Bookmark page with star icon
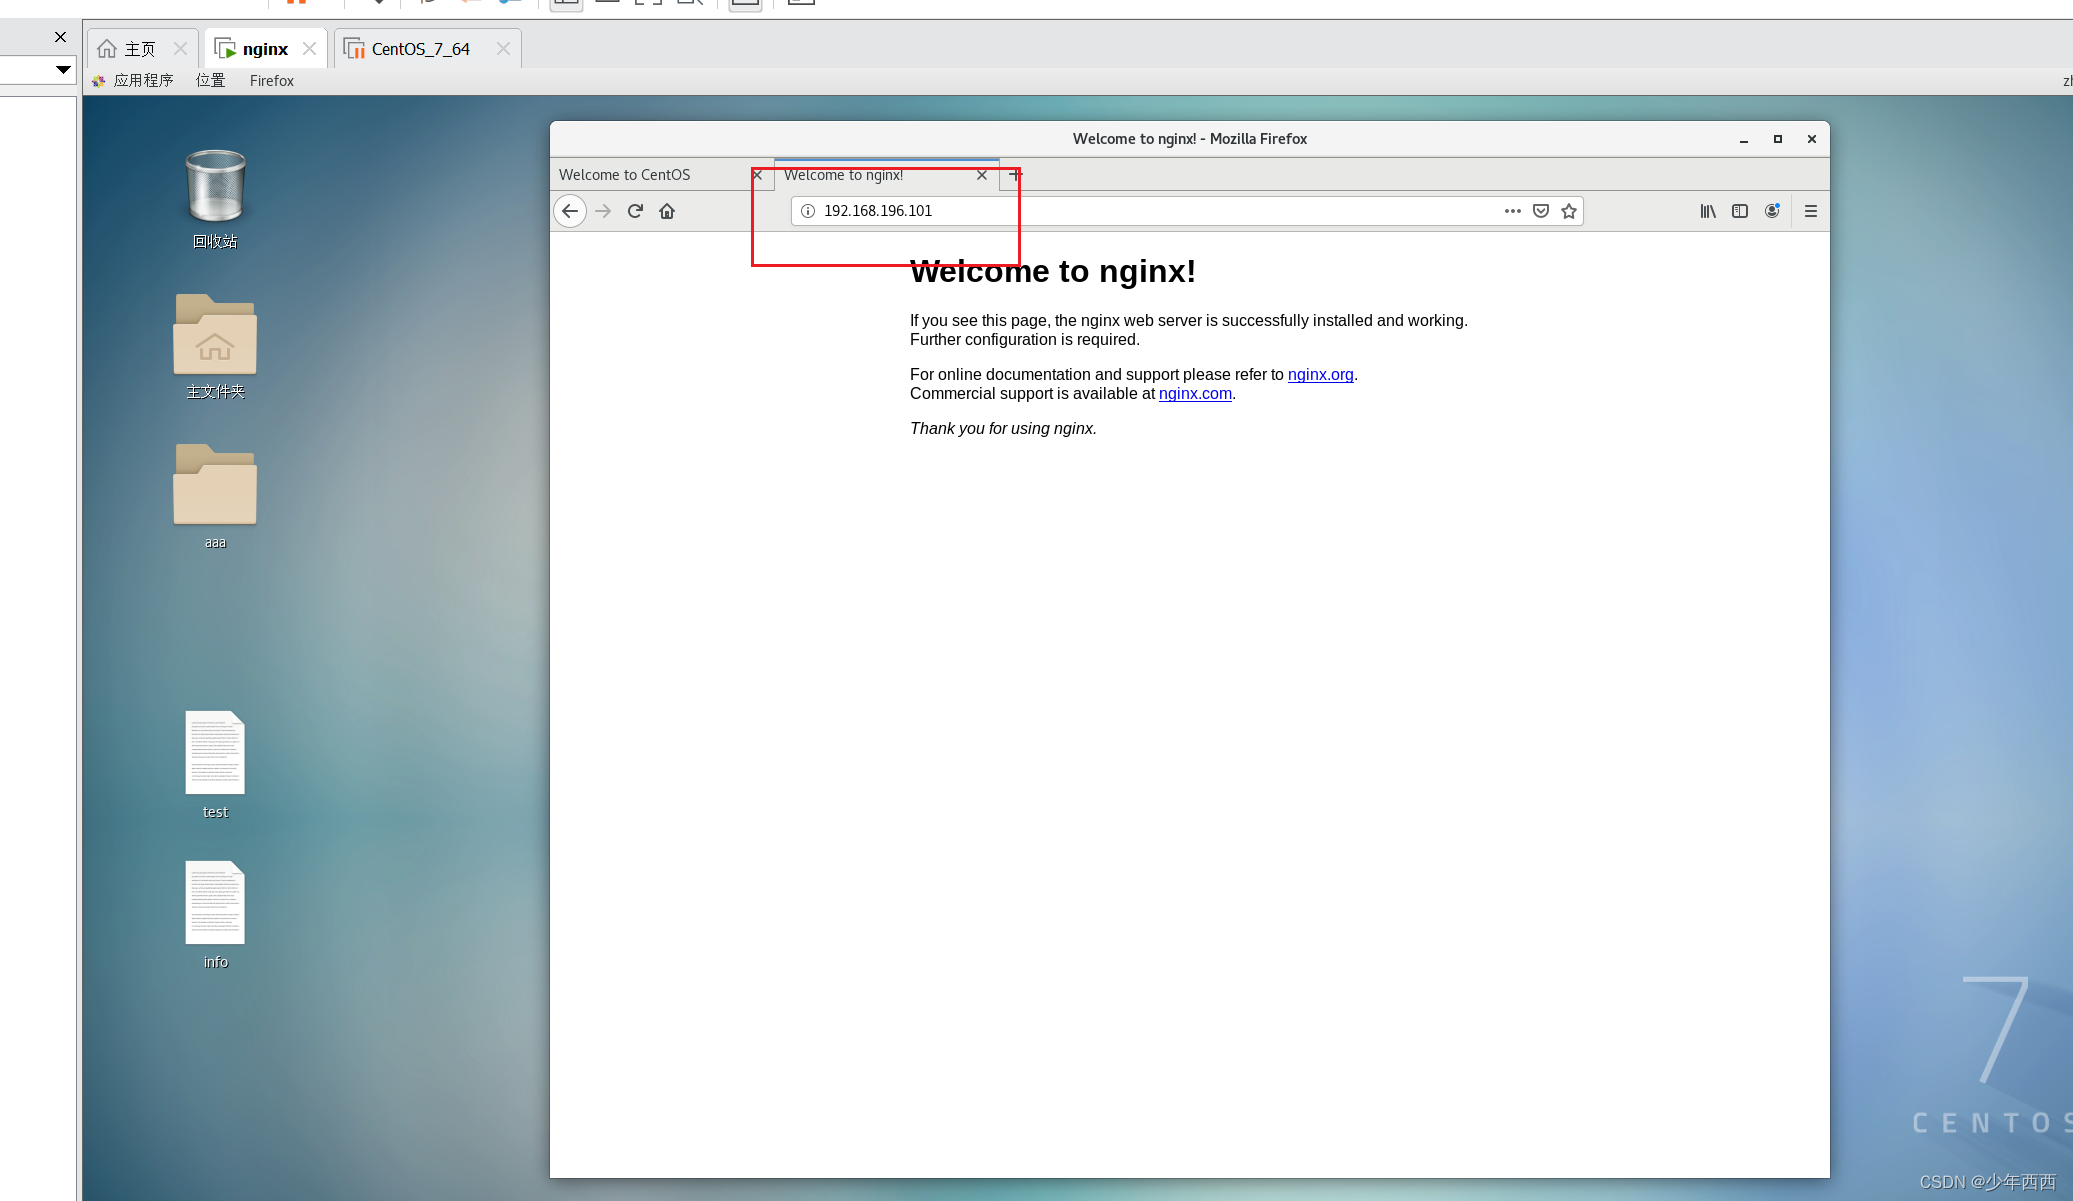2073x1201 pixels. pyautogui.click(x=1569, y=211)
